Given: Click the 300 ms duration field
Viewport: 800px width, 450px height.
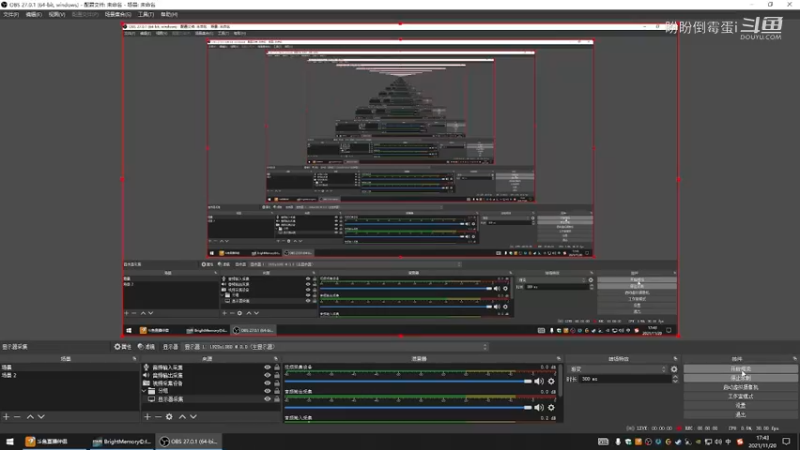Looking at the screenshot, I should click(626, 379).
